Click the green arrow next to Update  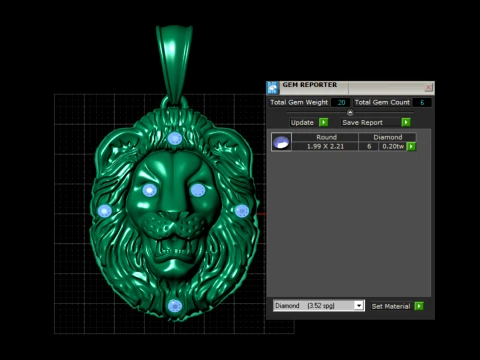pyautogui.click(x=323, y=122)
